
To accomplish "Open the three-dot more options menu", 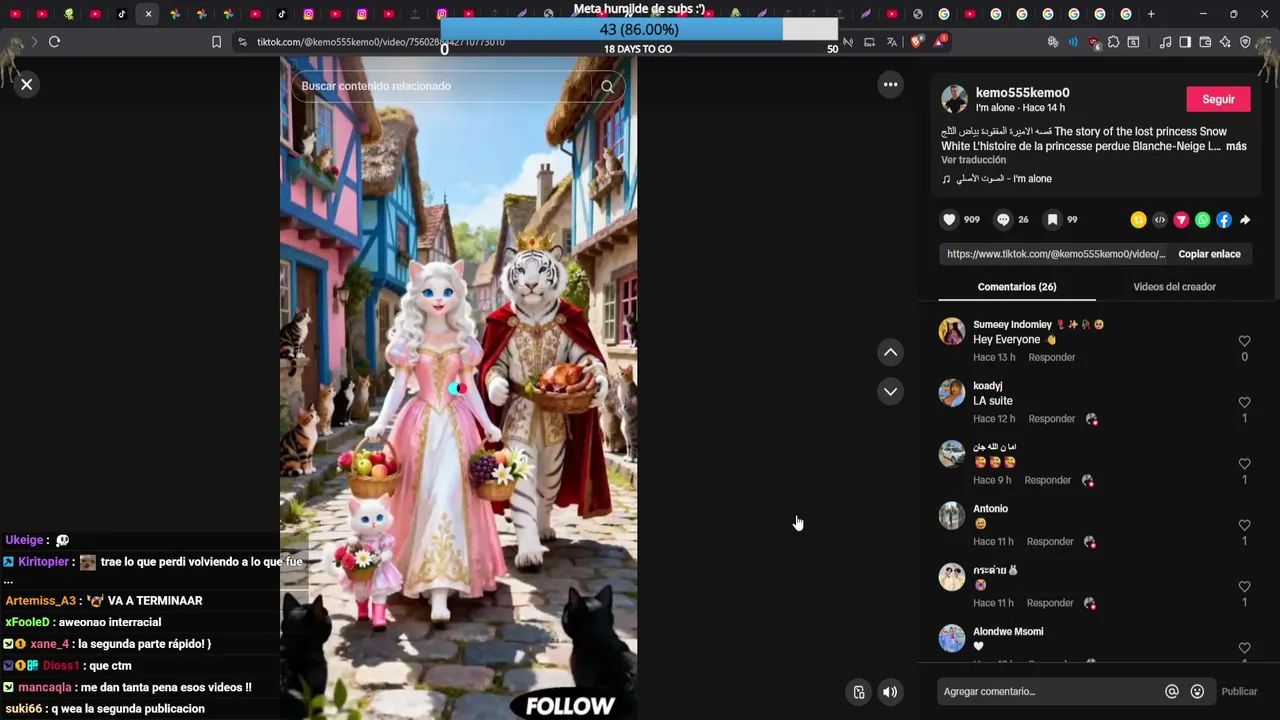I will (x=890, y=85).
